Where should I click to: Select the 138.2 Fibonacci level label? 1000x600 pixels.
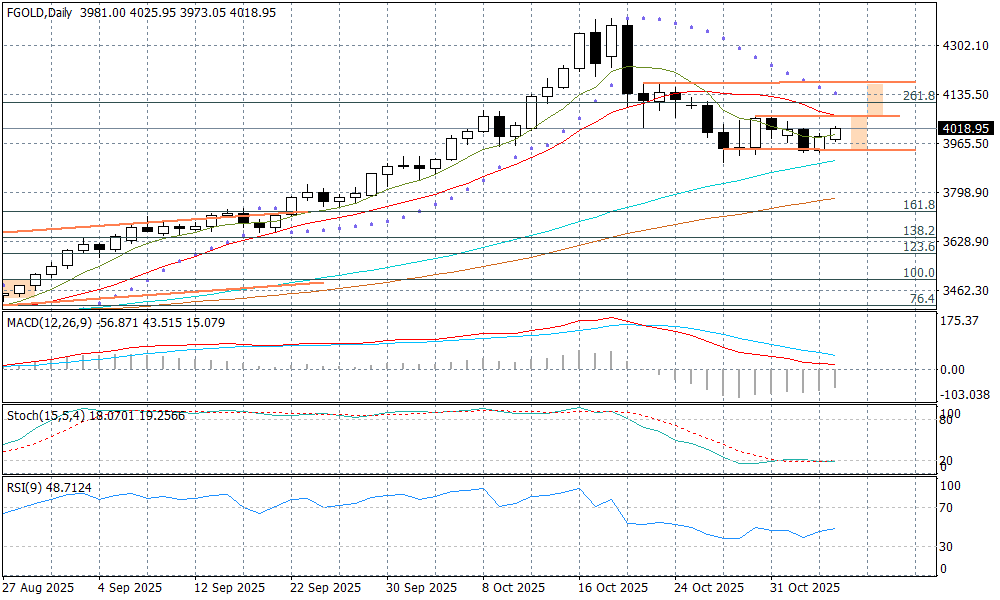[918, 231]
